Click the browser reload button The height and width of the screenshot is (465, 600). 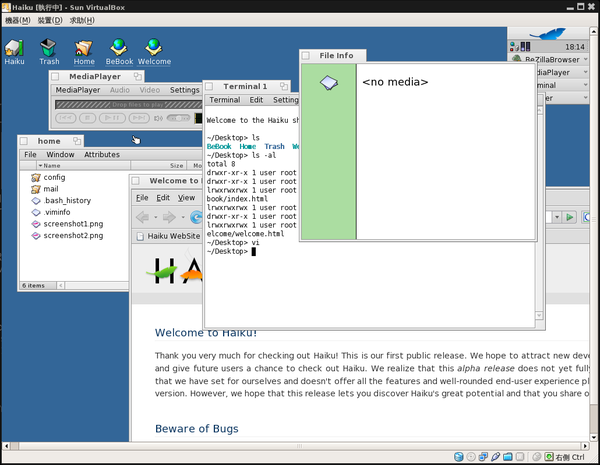196,217
